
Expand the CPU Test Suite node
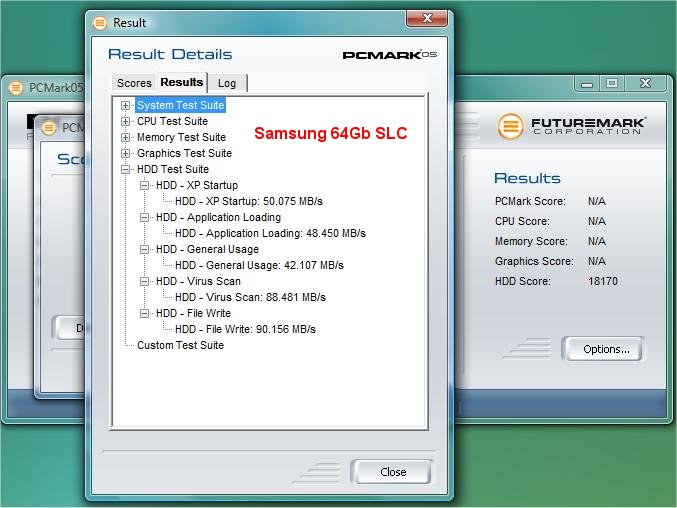(x=125, y=121)
